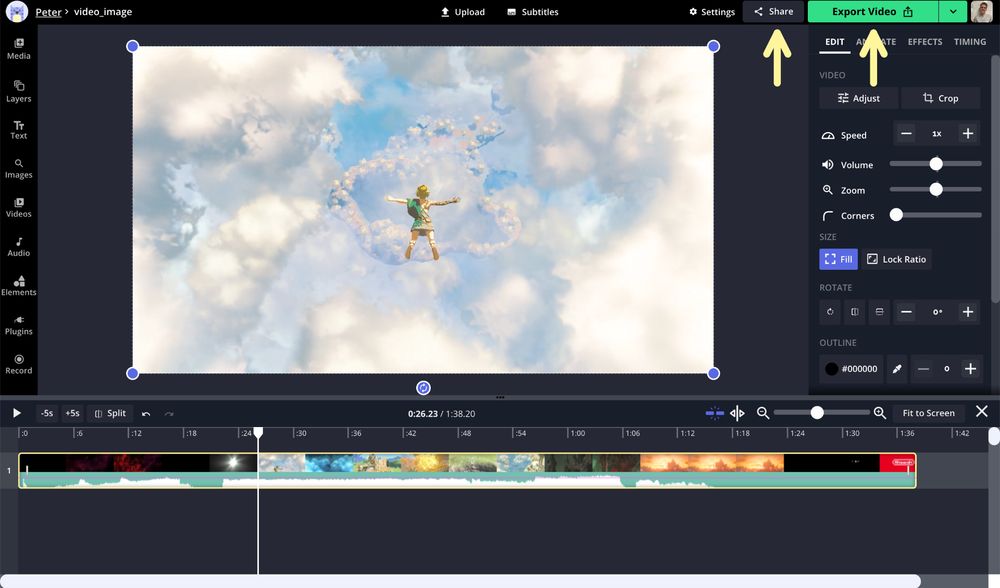Viewport: 1000px width, 588px height.
Task: Switch to the Timing tab
Action: click(x=969, y=42)
